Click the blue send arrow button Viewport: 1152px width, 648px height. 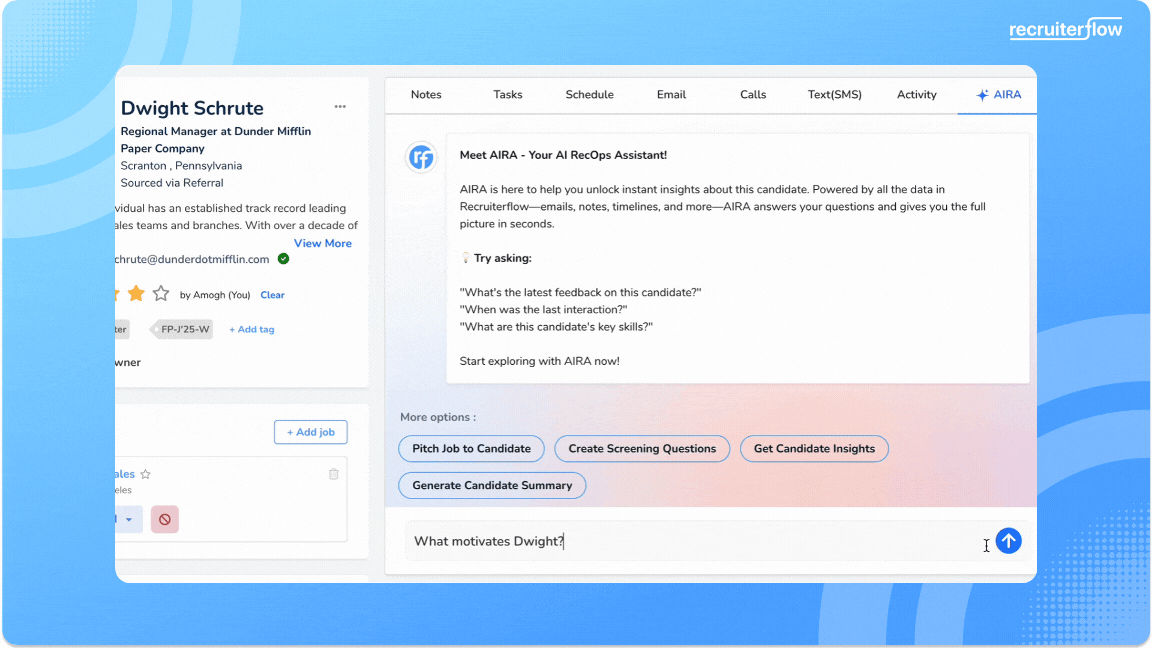click(x=1009, y=541)
